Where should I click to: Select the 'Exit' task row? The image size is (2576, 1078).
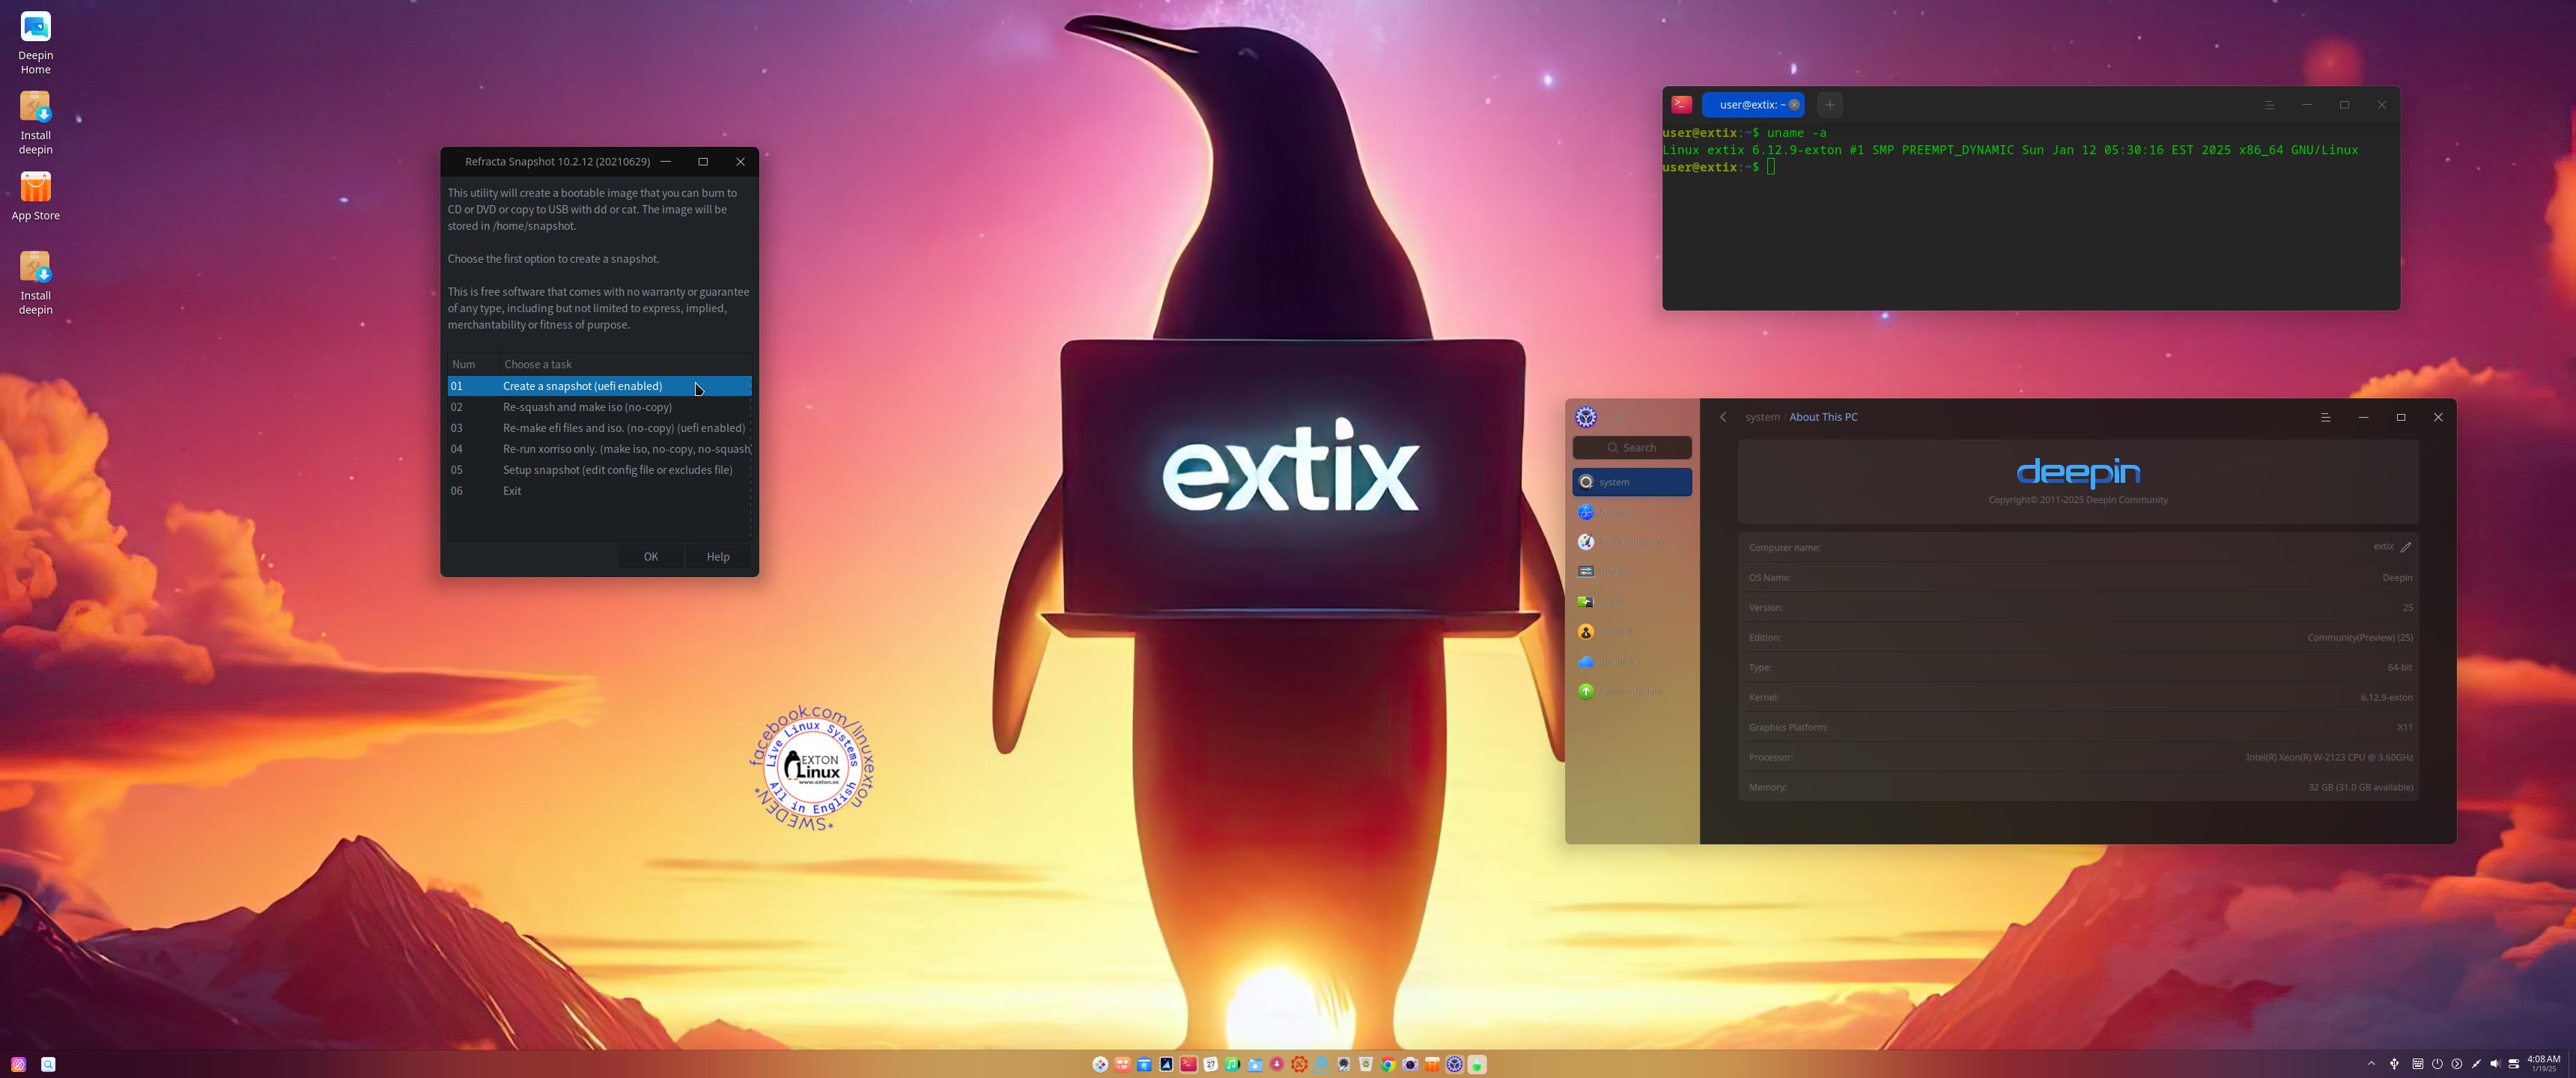tap(599, 491)
